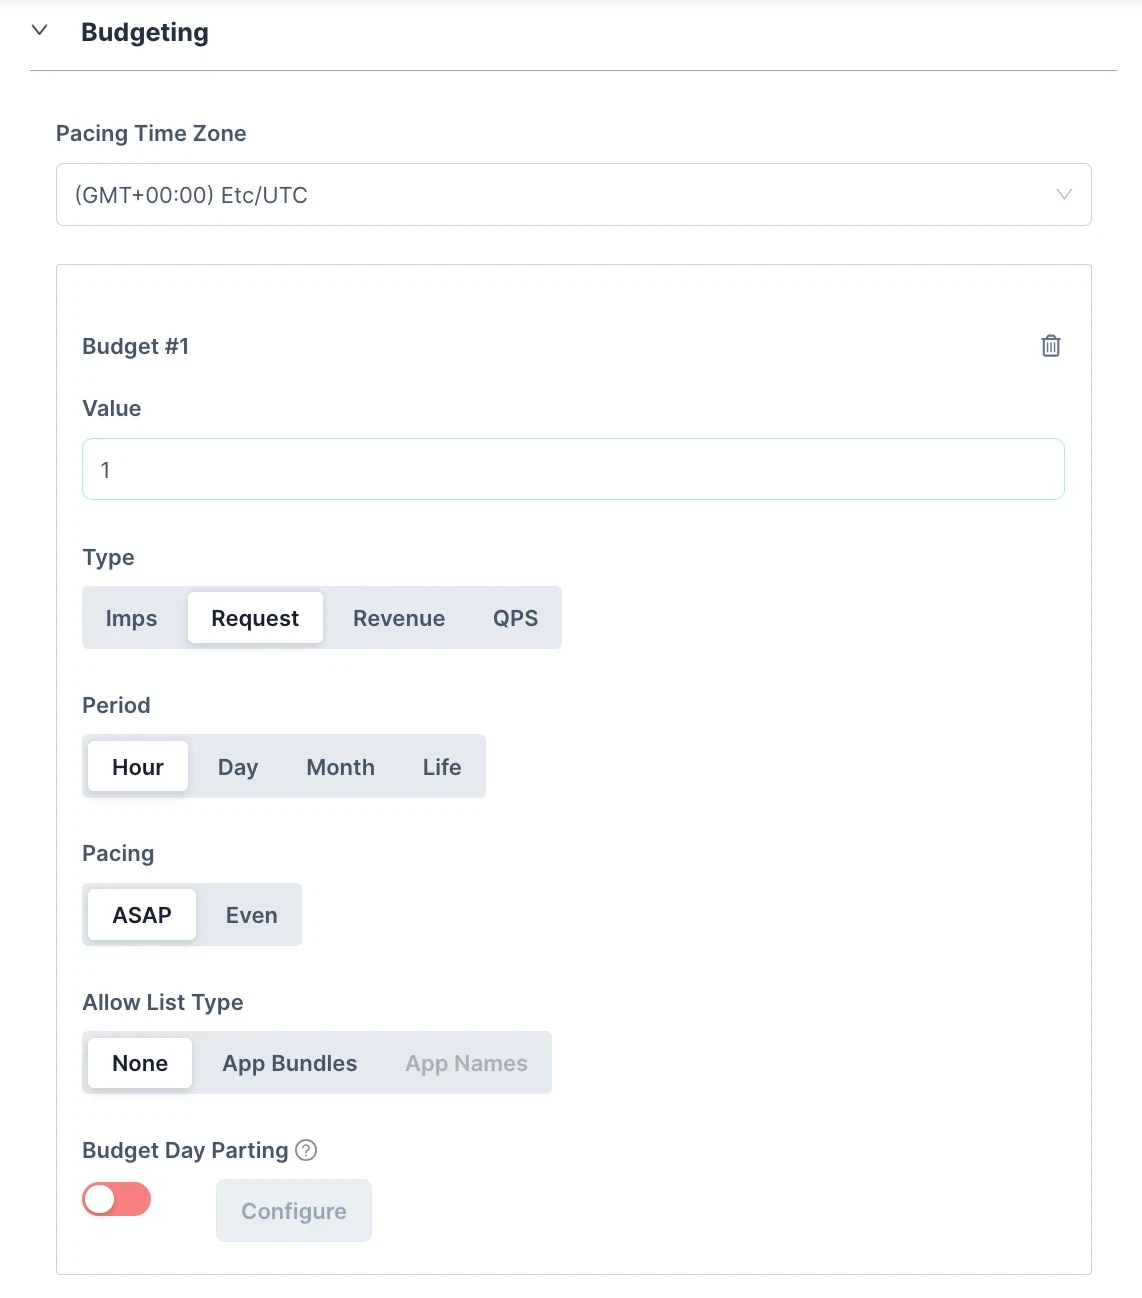
Task: Set period to Day
Action: pos(238,767)
